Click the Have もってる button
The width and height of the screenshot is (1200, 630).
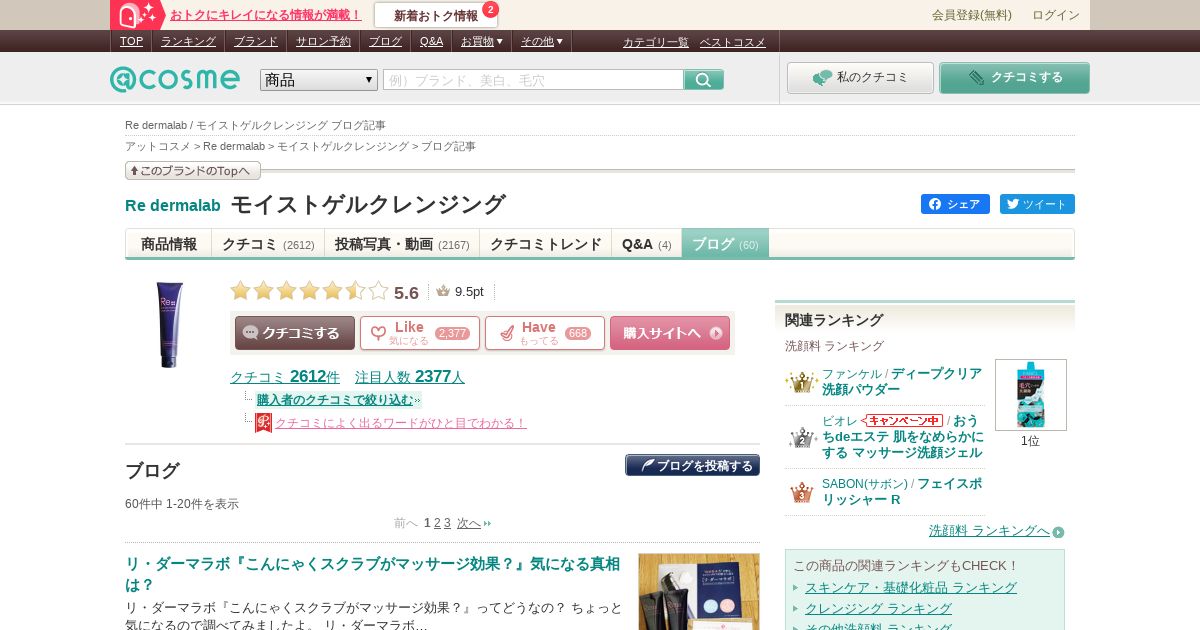[x=545, y=333]
